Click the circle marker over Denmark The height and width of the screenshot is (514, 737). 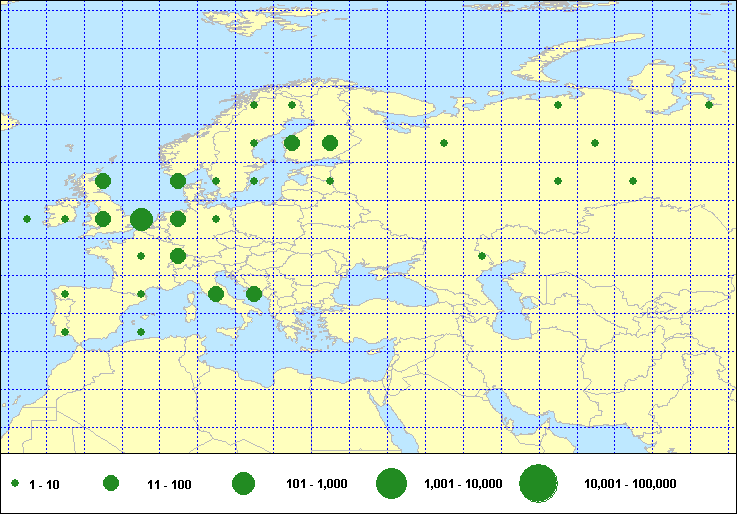coord(178,181)
